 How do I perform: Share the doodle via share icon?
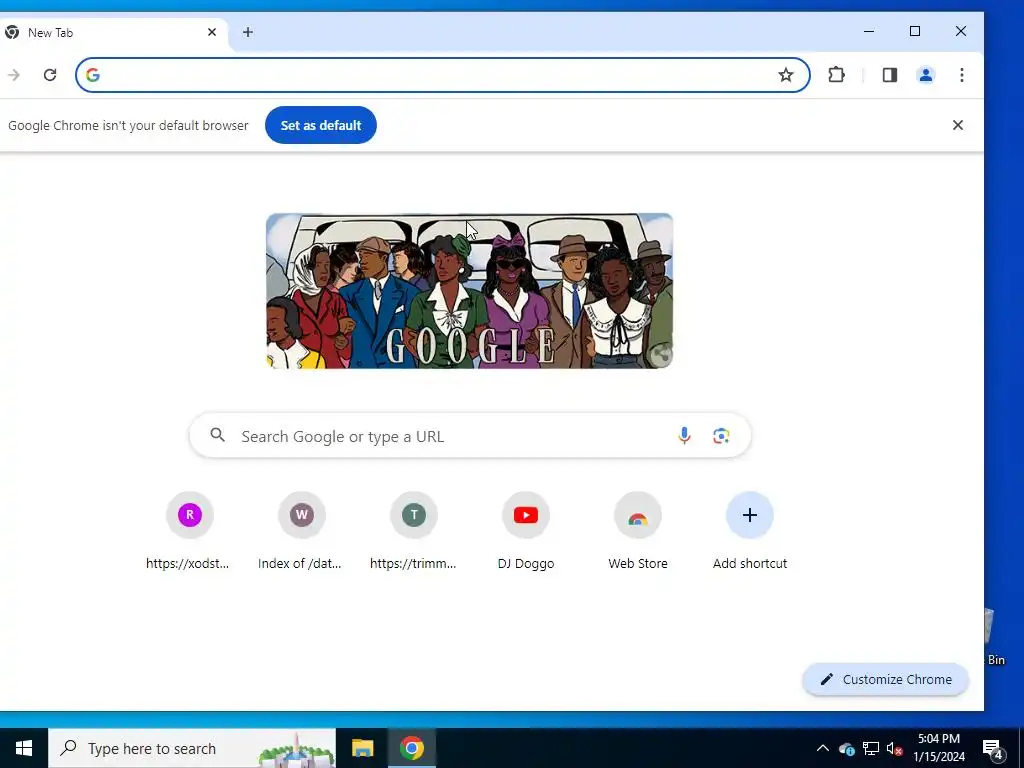pyautogui.click(x=660, y=355)
